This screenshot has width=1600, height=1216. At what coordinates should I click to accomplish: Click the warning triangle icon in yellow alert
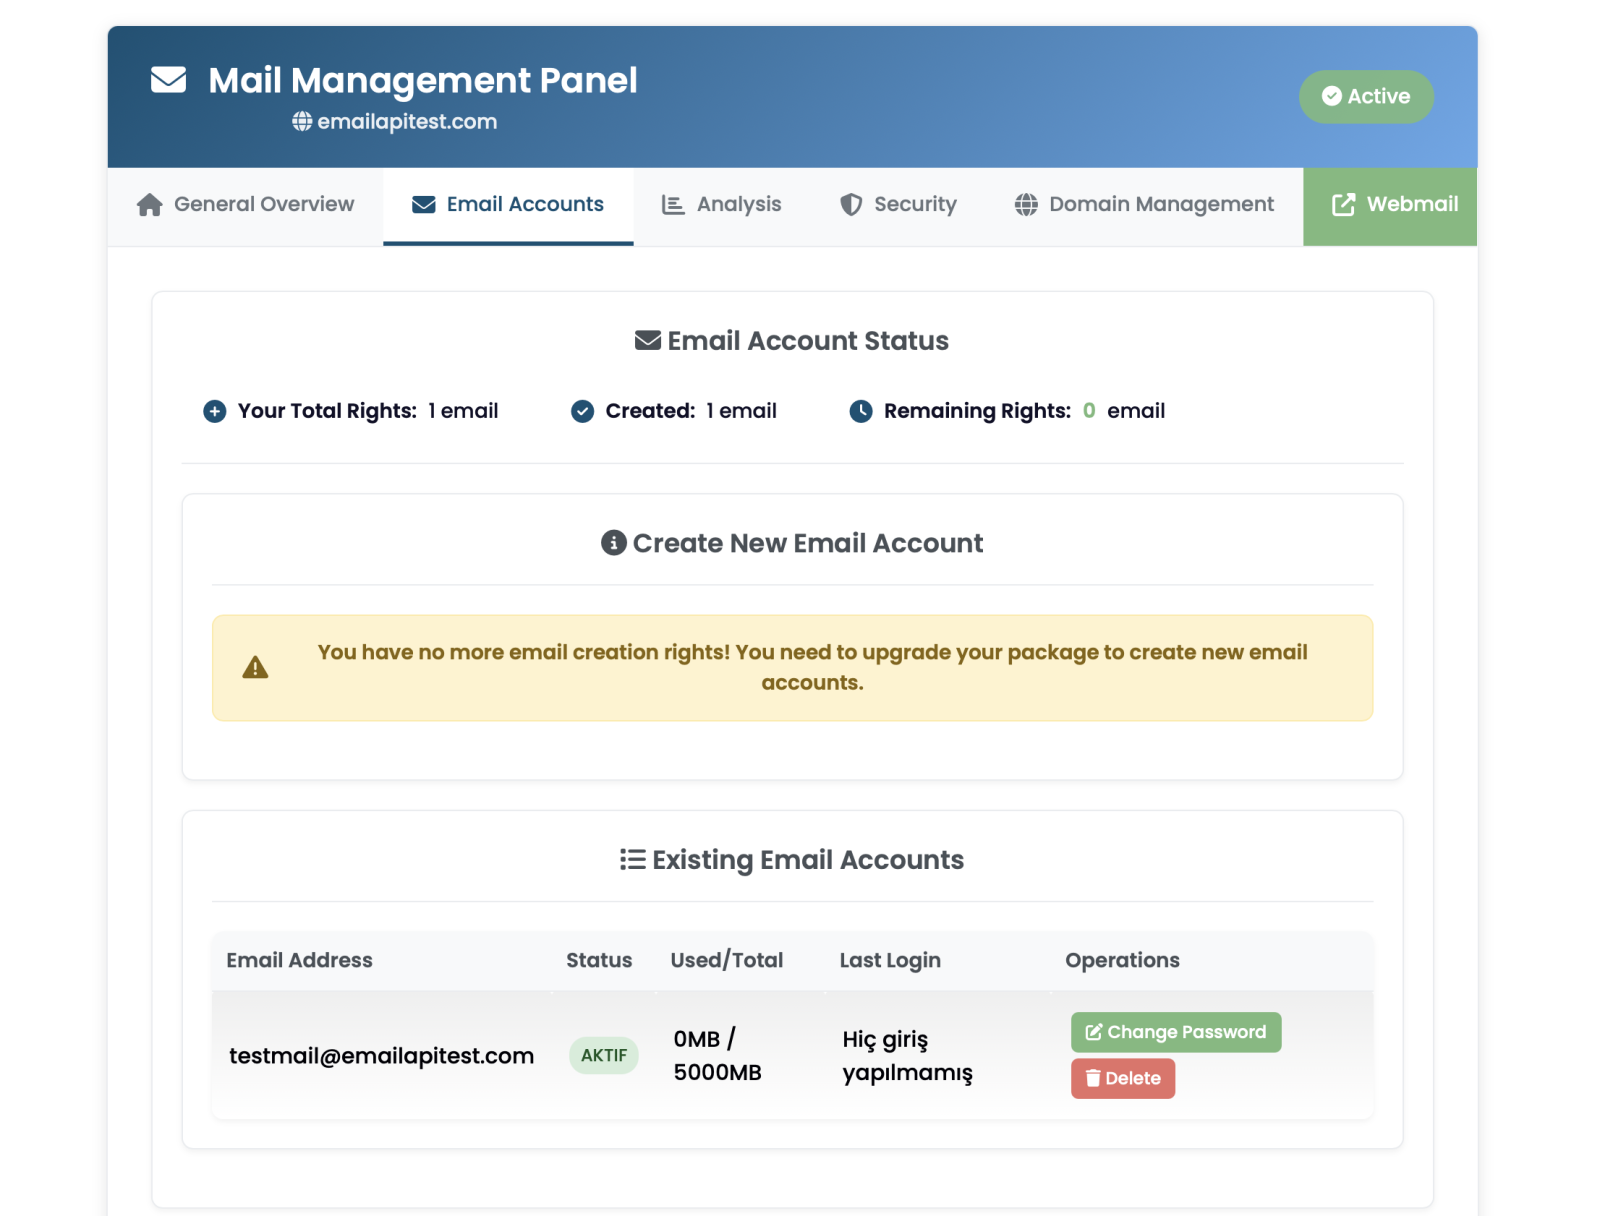tap(255, 668)
